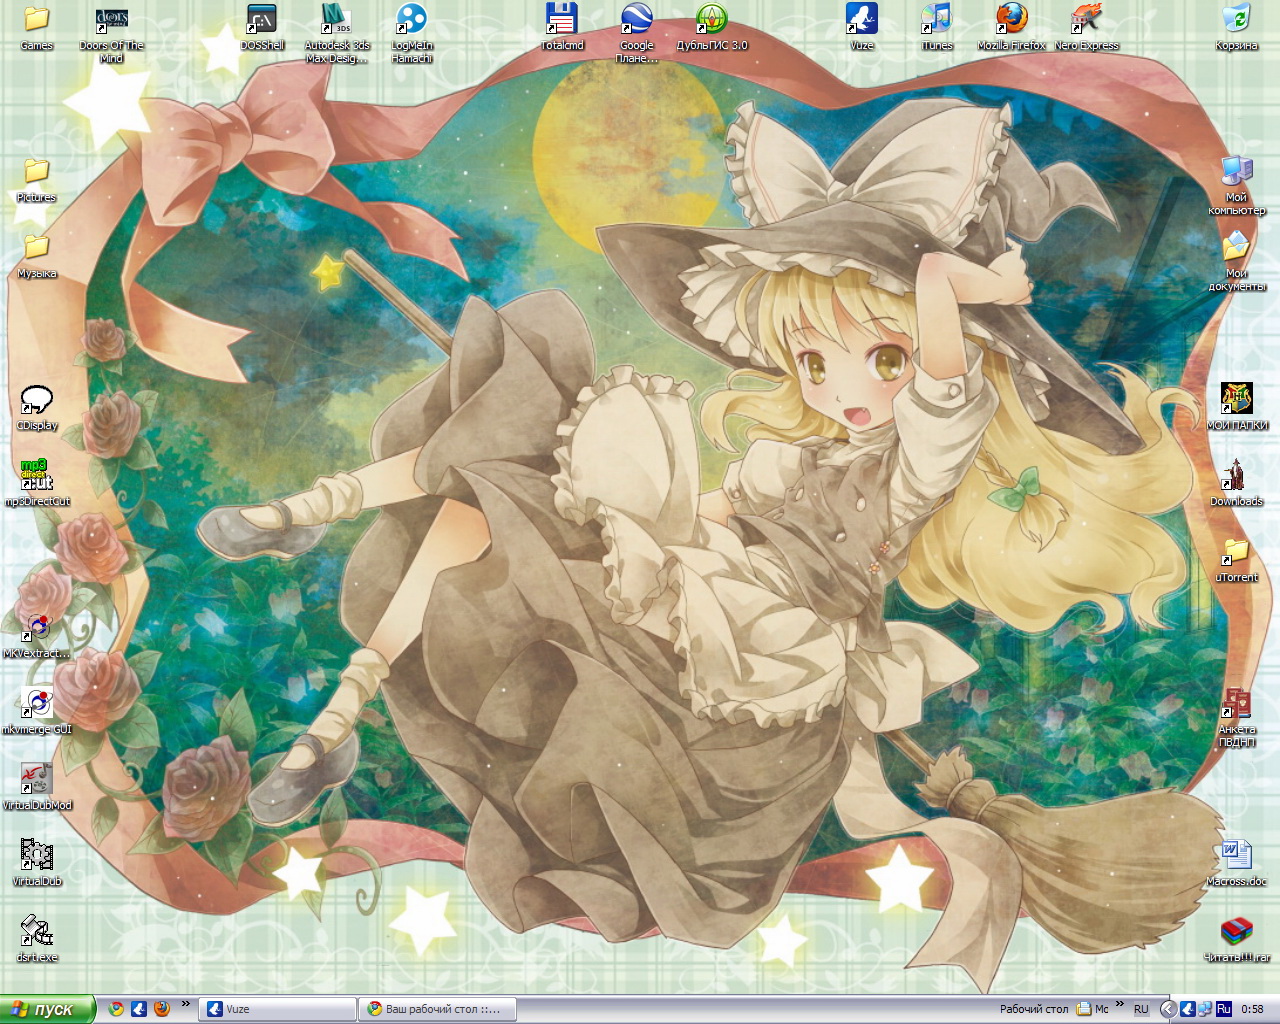Open the DOSShell shortcut

click(x=262, y=27)
